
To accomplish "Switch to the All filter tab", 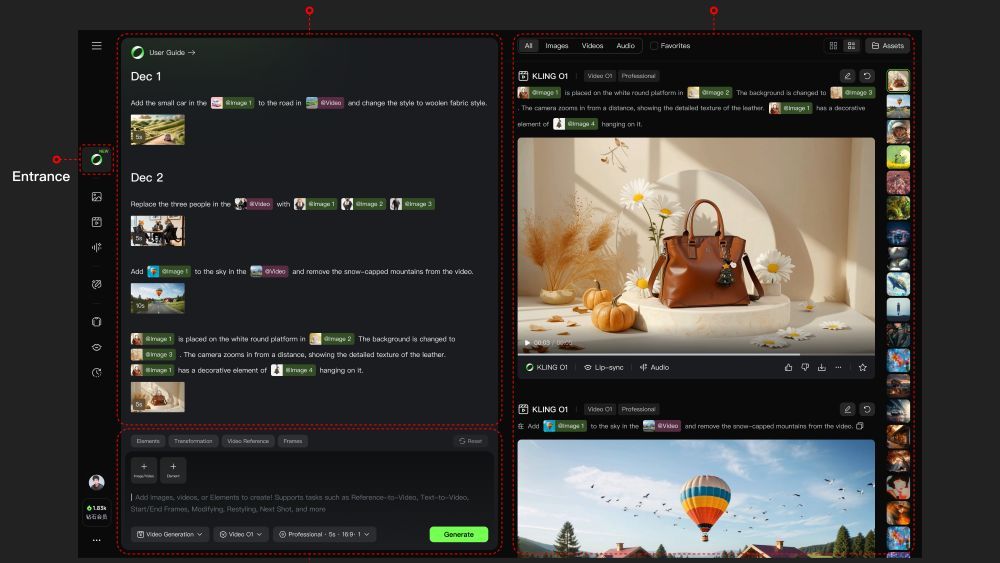I will (x=528, y=46).
